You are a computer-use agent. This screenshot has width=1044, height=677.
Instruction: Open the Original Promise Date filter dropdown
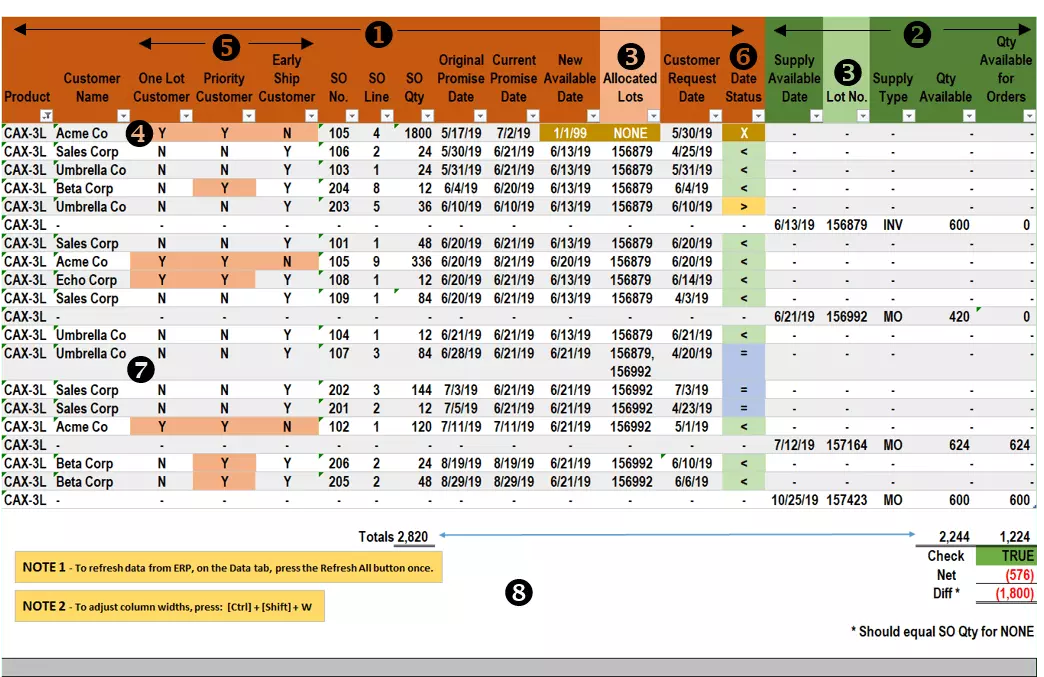point(480,116)
